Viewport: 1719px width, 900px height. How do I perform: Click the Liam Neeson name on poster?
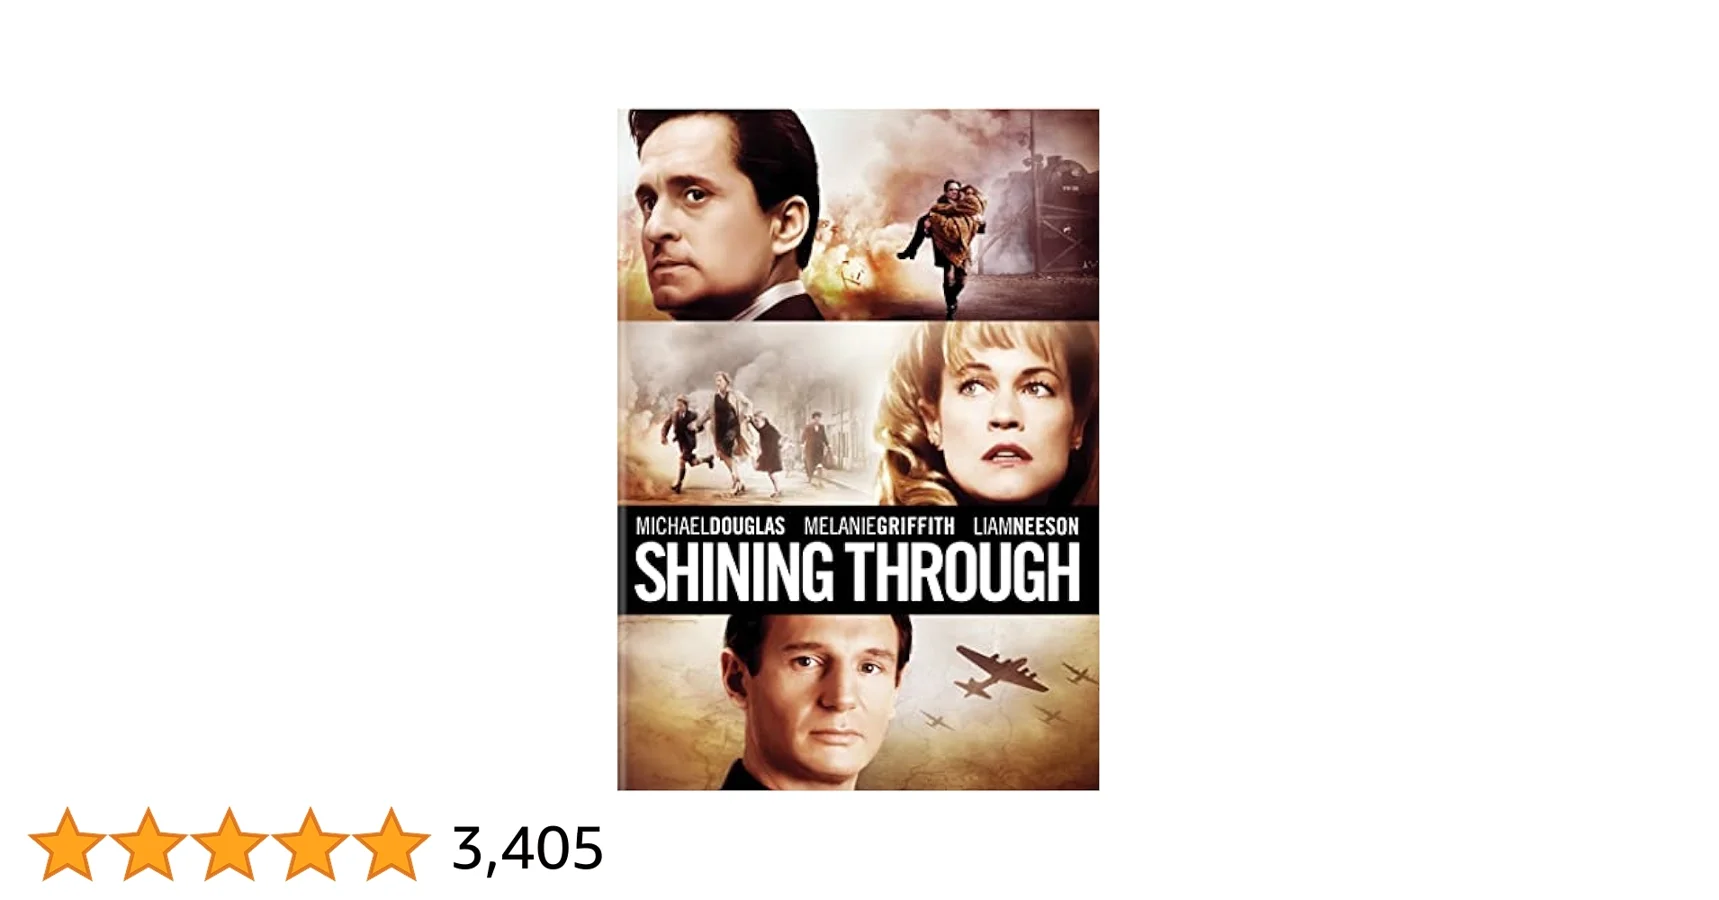[x=1026, y=526]
